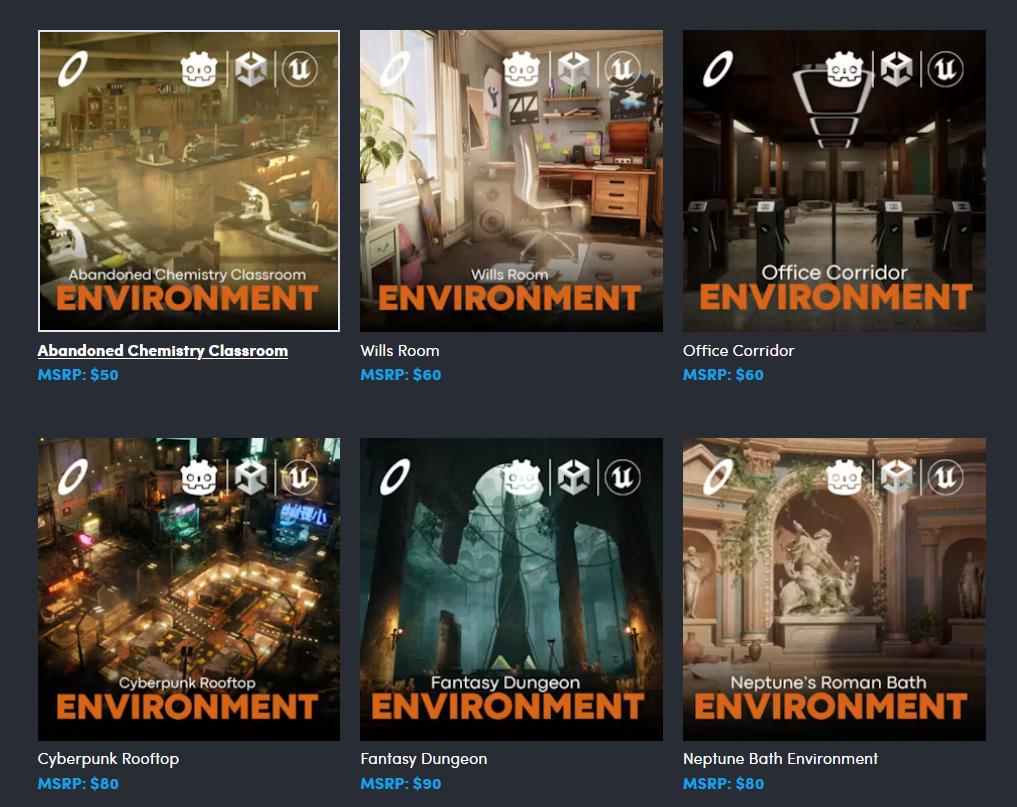Open the Wills Room title link
This screenshot has width=1017, height=807.
click(399, 351)
